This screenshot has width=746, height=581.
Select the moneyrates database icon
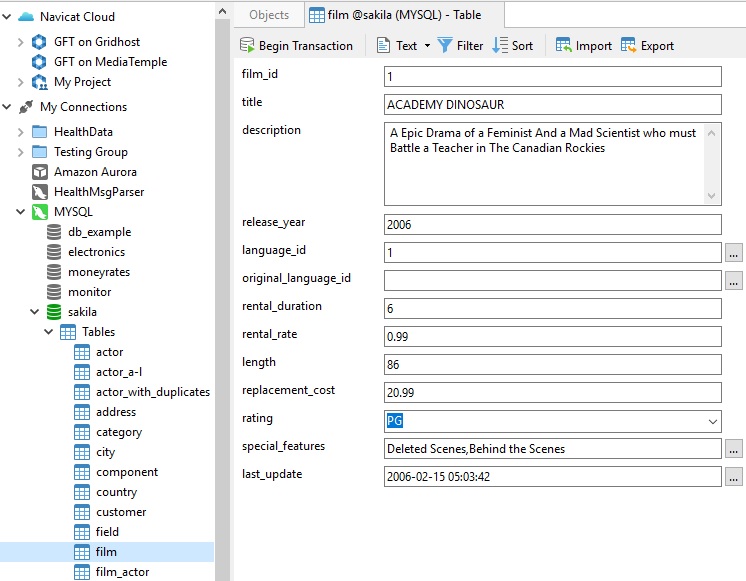coord(54,272)
